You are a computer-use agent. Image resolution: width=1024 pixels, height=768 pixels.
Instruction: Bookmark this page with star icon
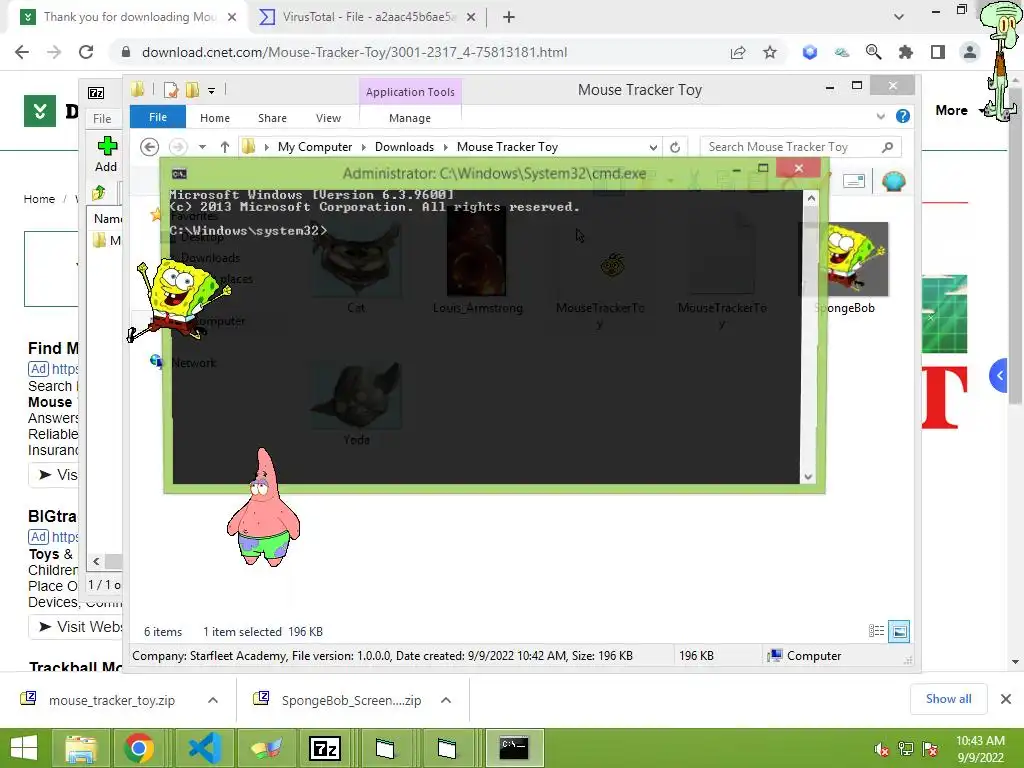click(770, 52)
